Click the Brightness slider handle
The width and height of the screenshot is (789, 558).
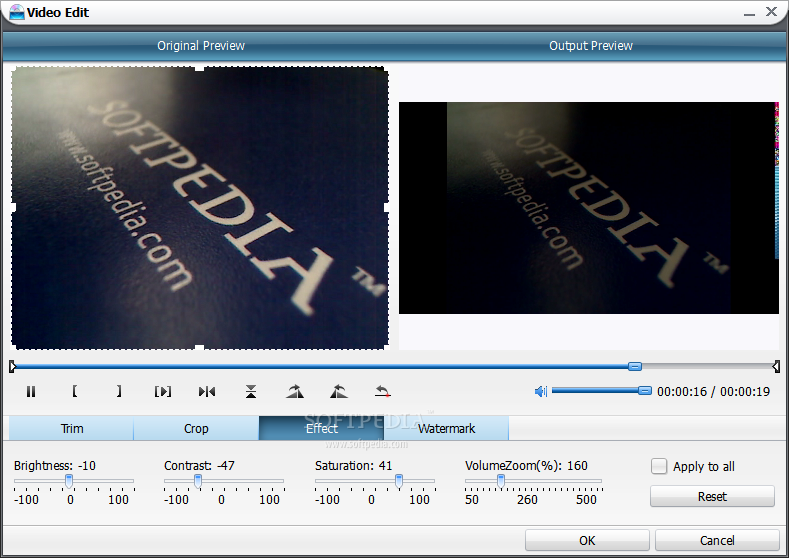(69, 481)
